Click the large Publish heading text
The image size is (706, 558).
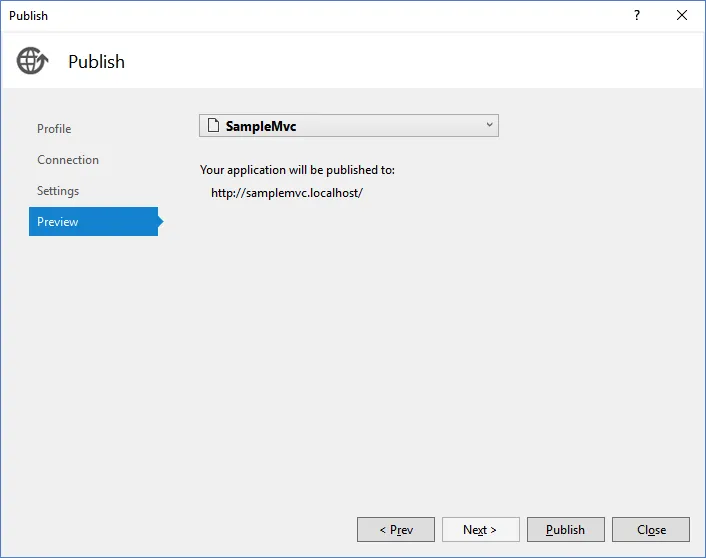pos(96,62)
